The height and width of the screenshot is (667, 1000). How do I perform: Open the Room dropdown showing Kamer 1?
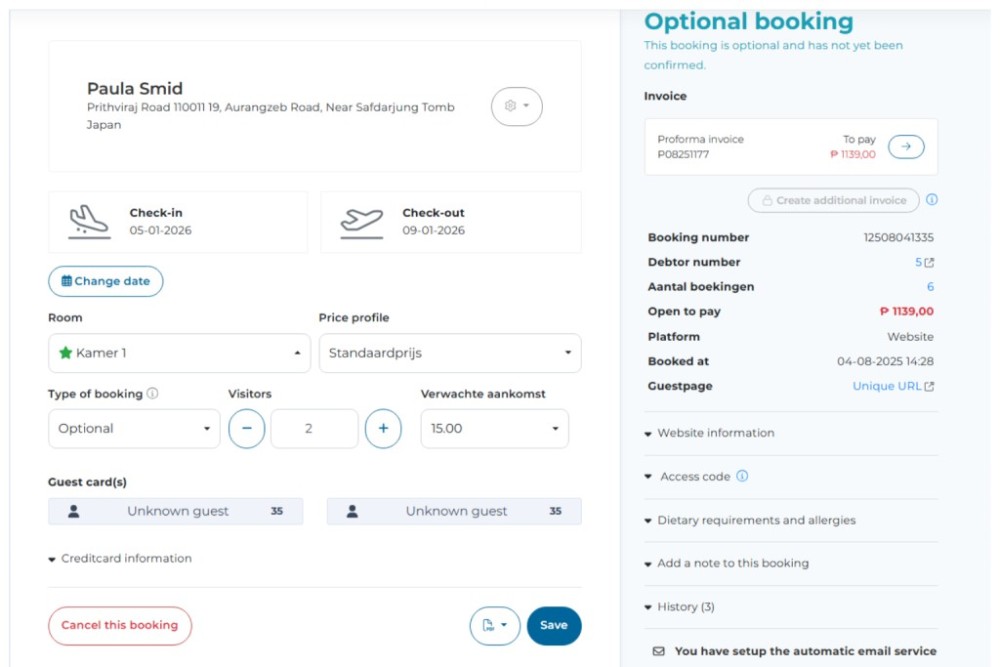coord(179,353)
